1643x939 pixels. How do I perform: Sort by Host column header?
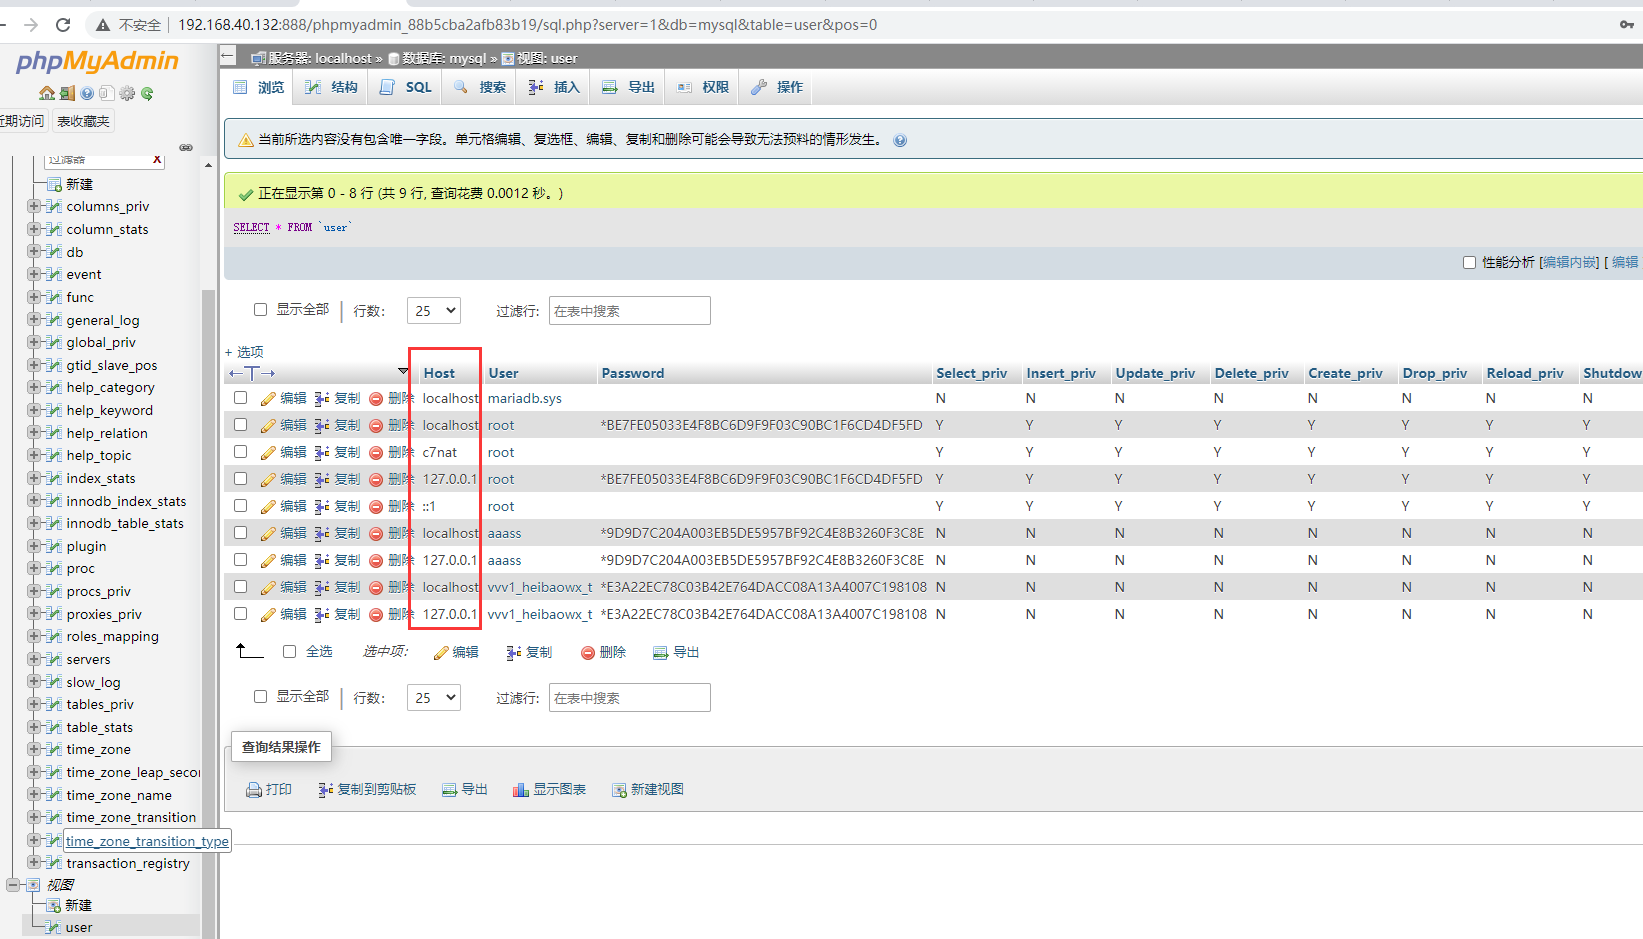click(x=439, y=373)
